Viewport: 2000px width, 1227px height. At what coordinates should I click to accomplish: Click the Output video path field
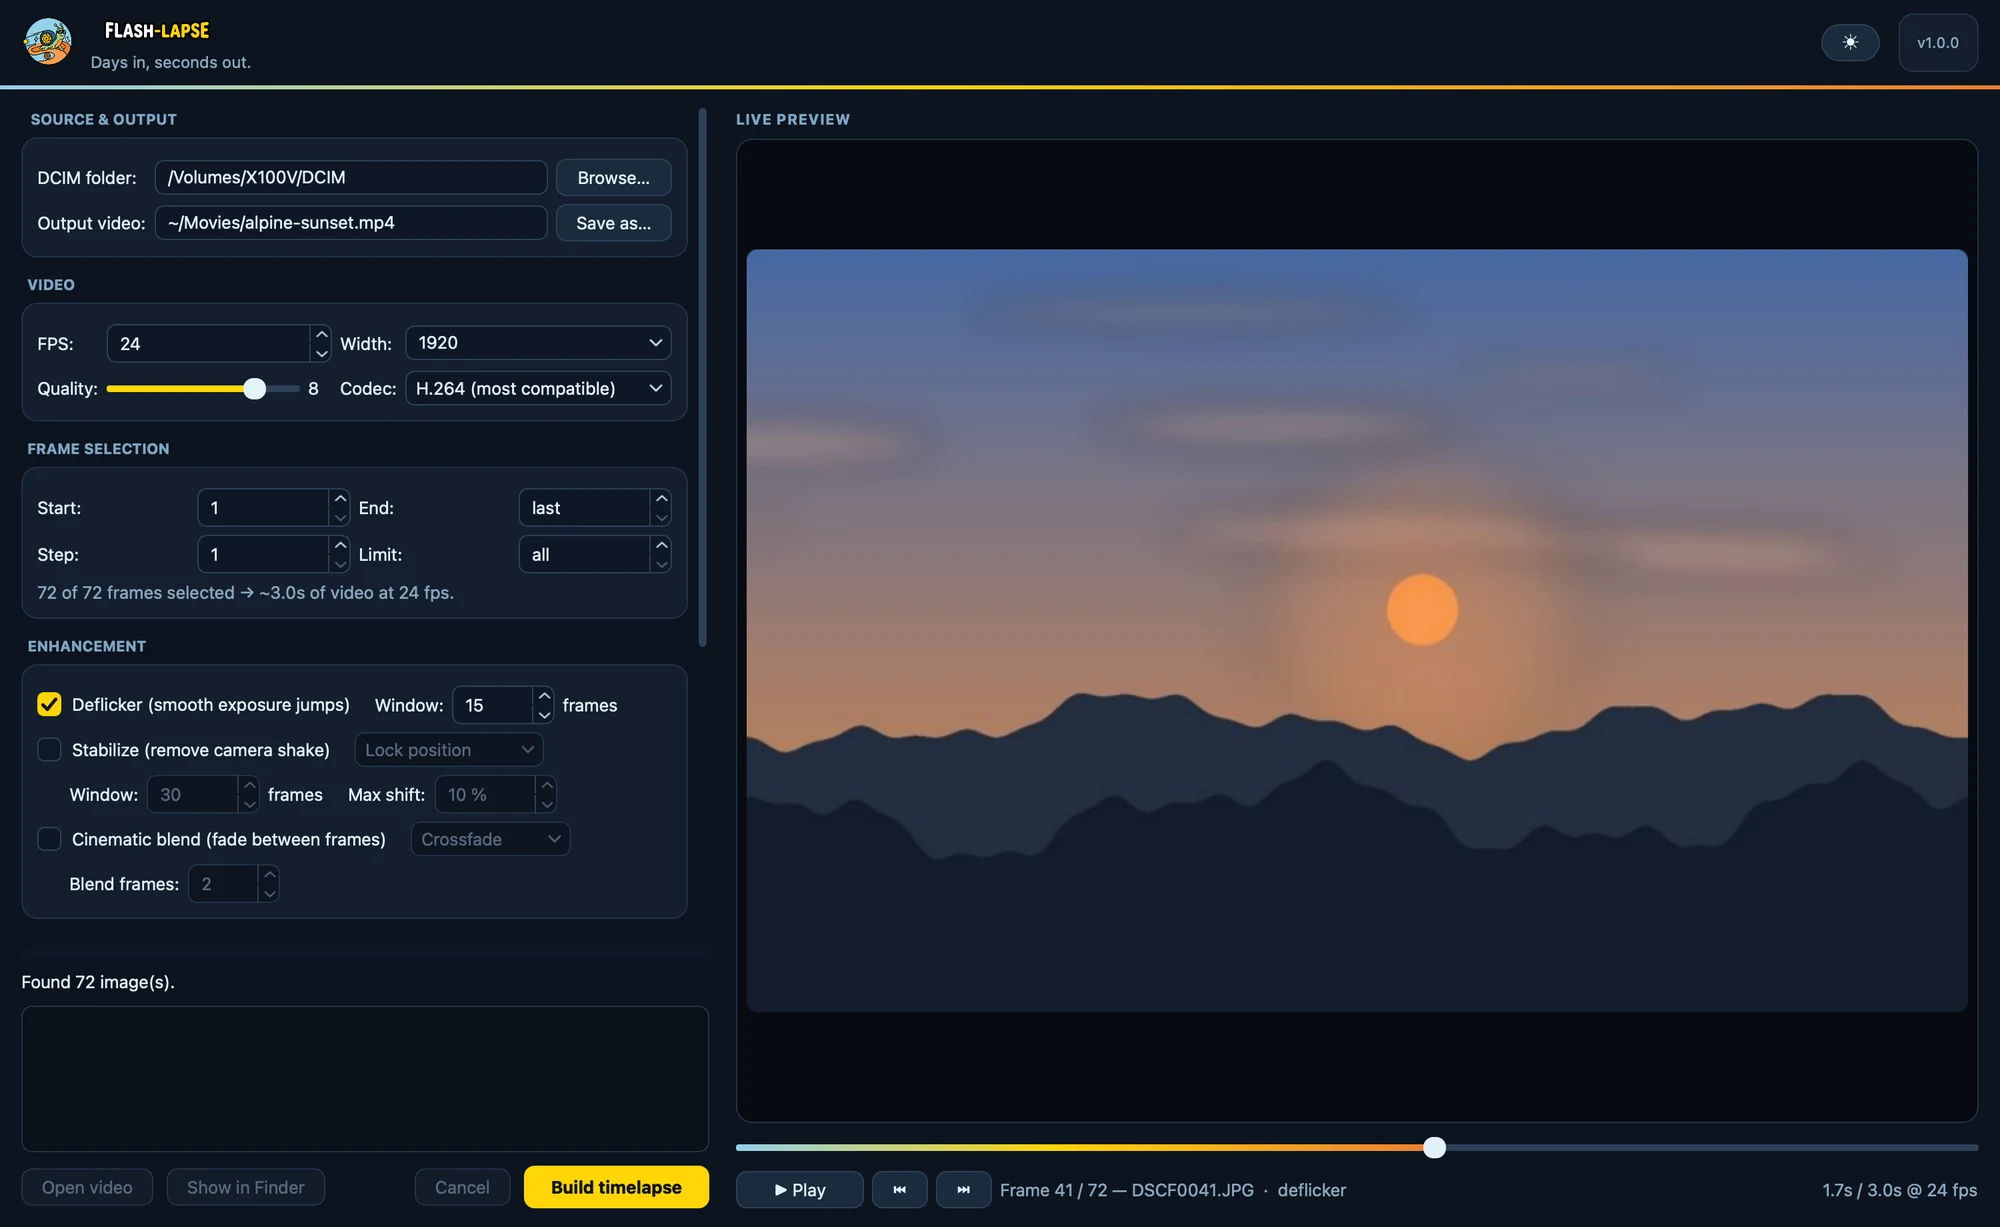(350, 222)
